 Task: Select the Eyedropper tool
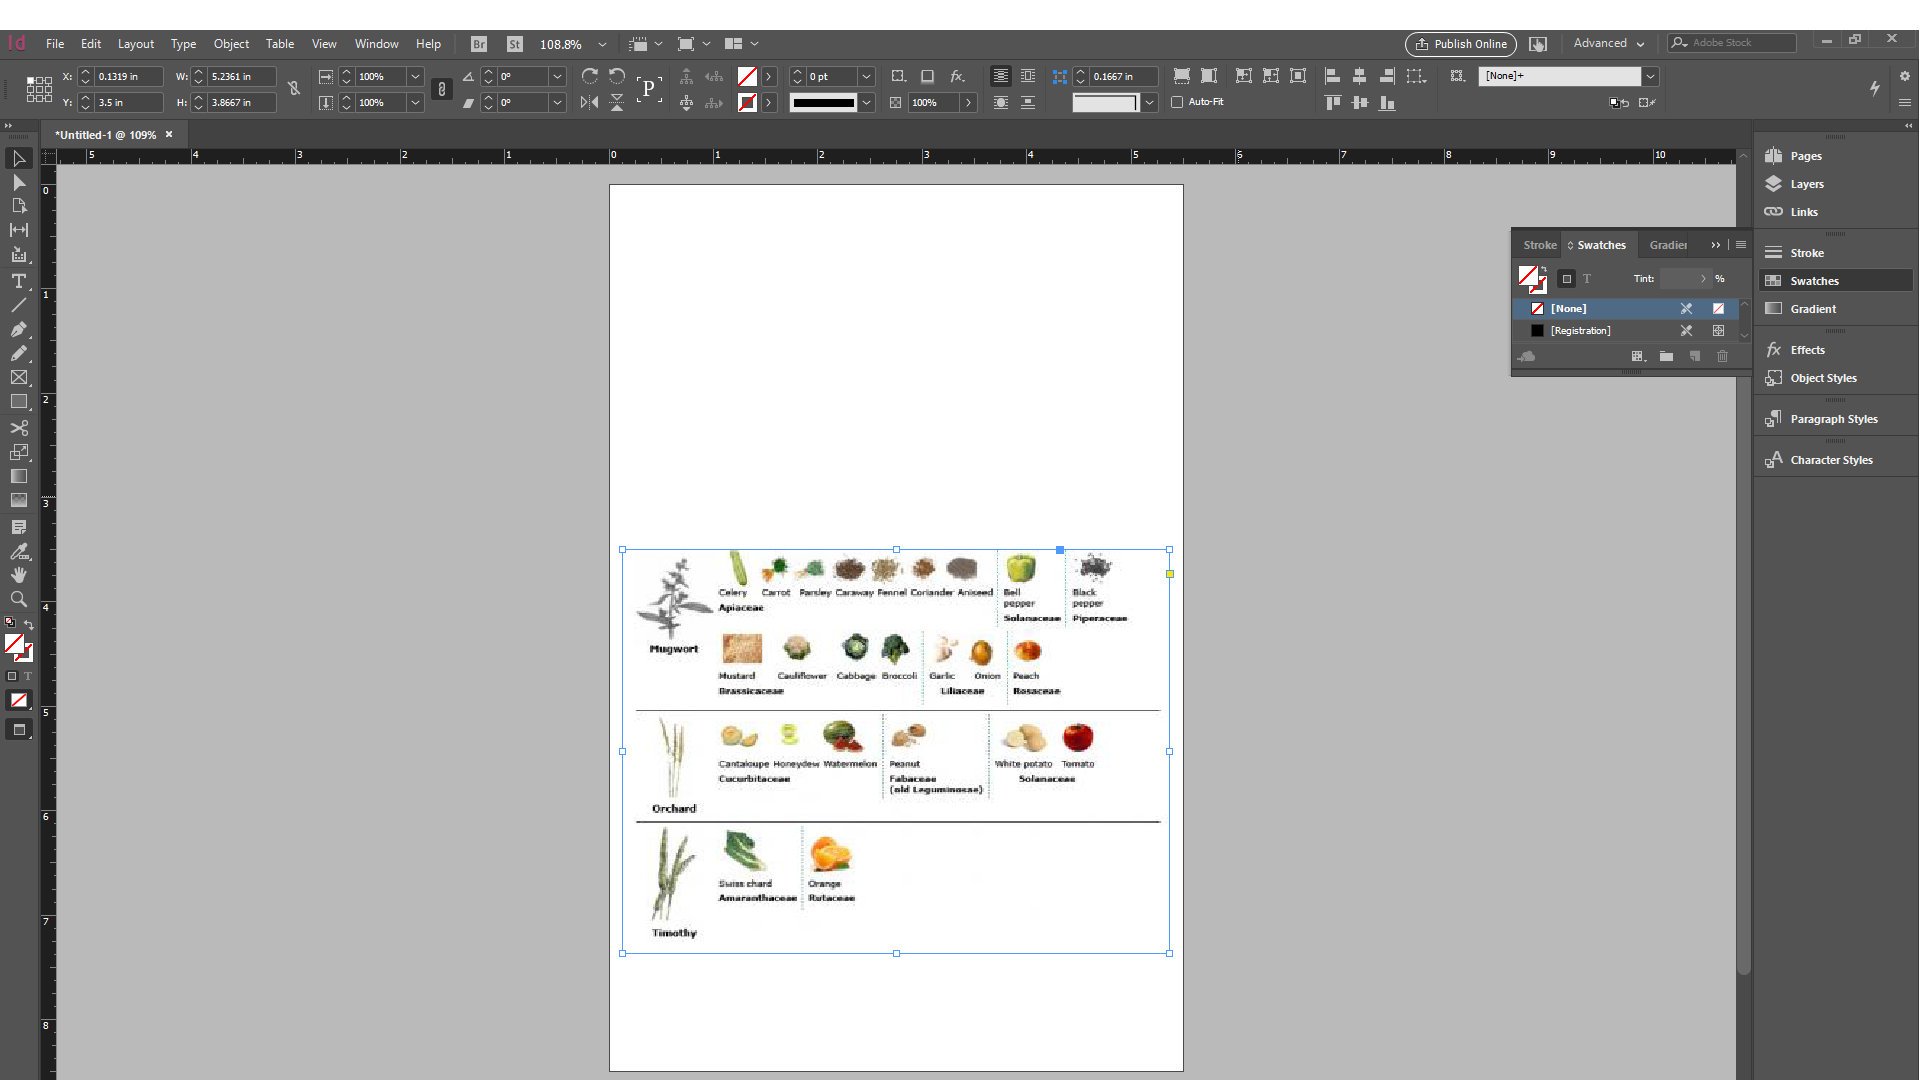[x=18, y=551]
